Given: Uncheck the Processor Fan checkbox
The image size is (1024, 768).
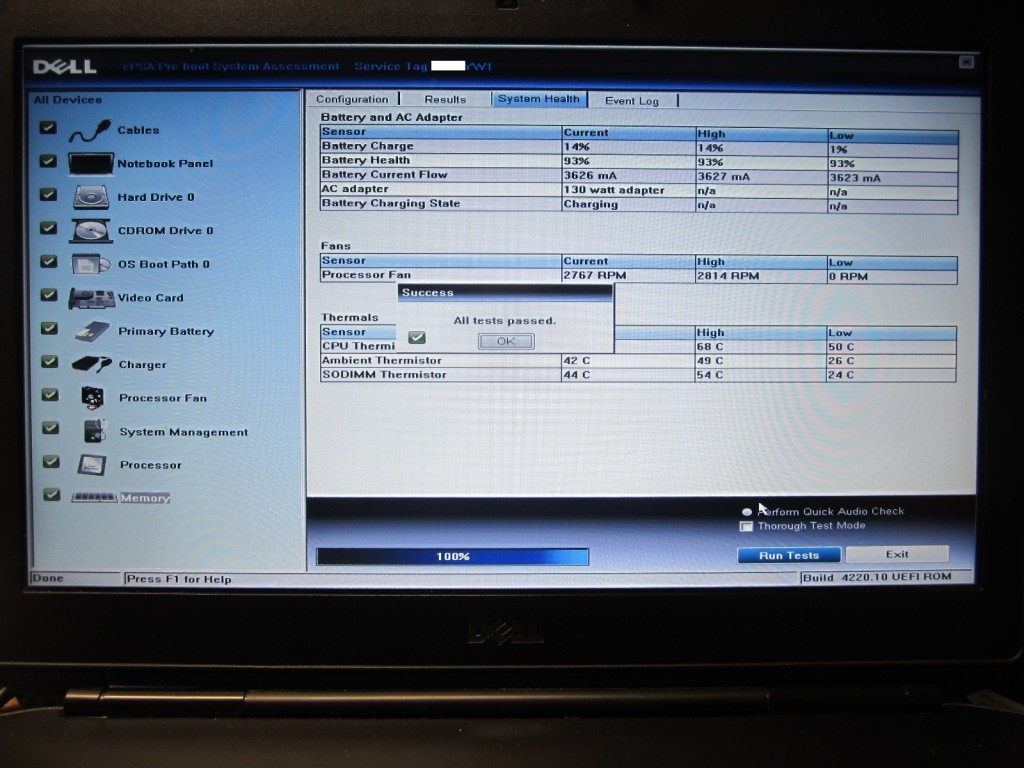Looking at the screenshot, I should click(x=50, y=394).
